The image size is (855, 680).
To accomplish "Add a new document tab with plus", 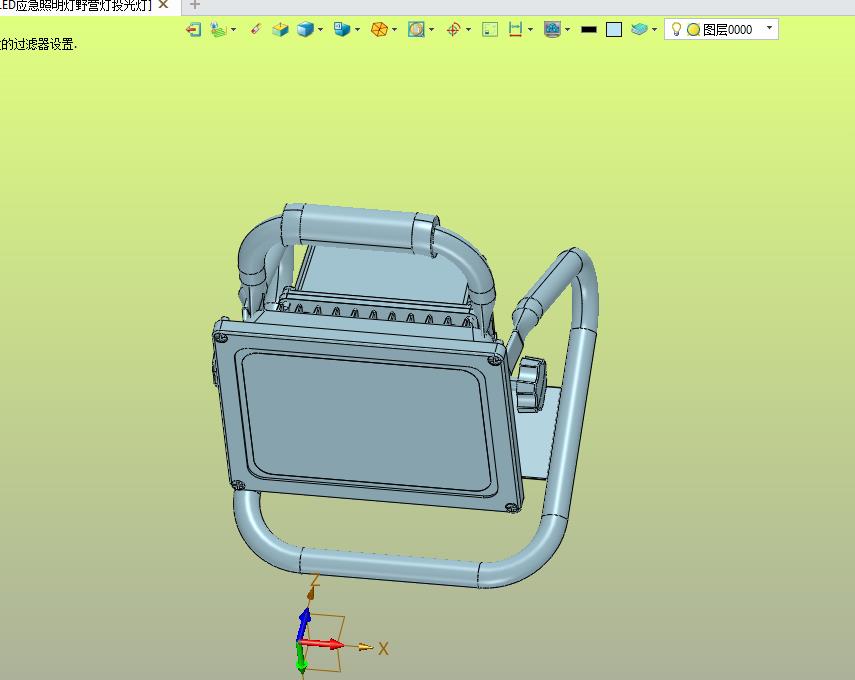I will [x=195, y=5].
